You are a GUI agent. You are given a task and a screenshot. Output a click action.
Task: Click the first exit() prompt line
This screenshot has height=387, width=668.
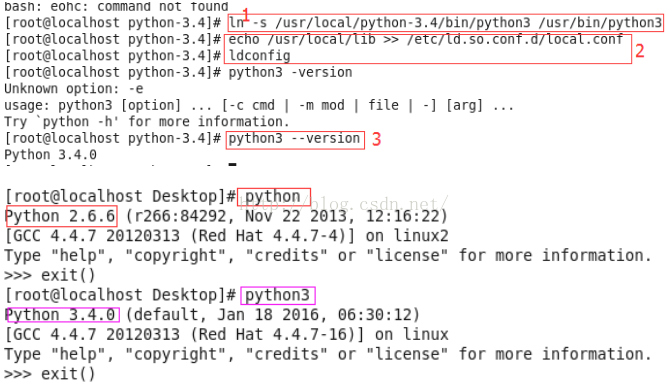click(x=50, y=275)
